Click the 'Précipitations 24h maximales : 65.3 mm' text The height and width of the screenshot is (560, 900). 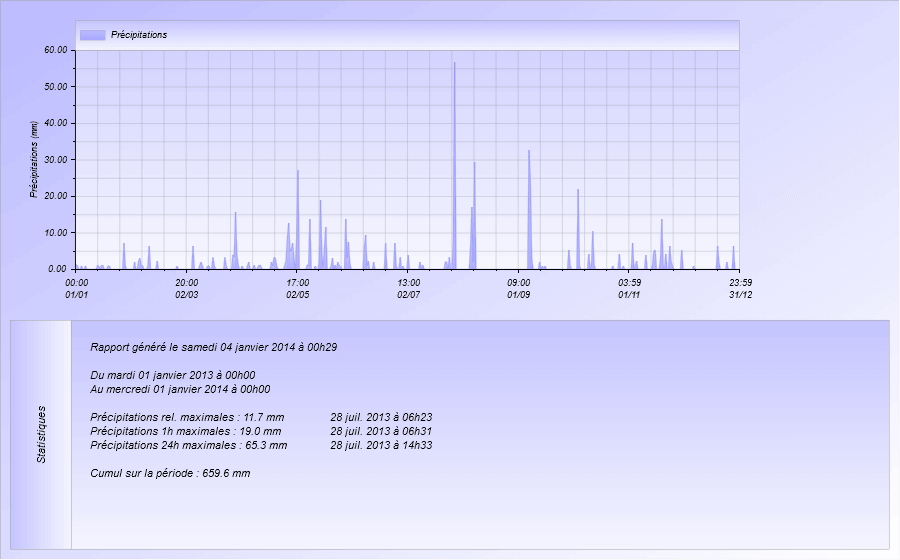(188, 445)
